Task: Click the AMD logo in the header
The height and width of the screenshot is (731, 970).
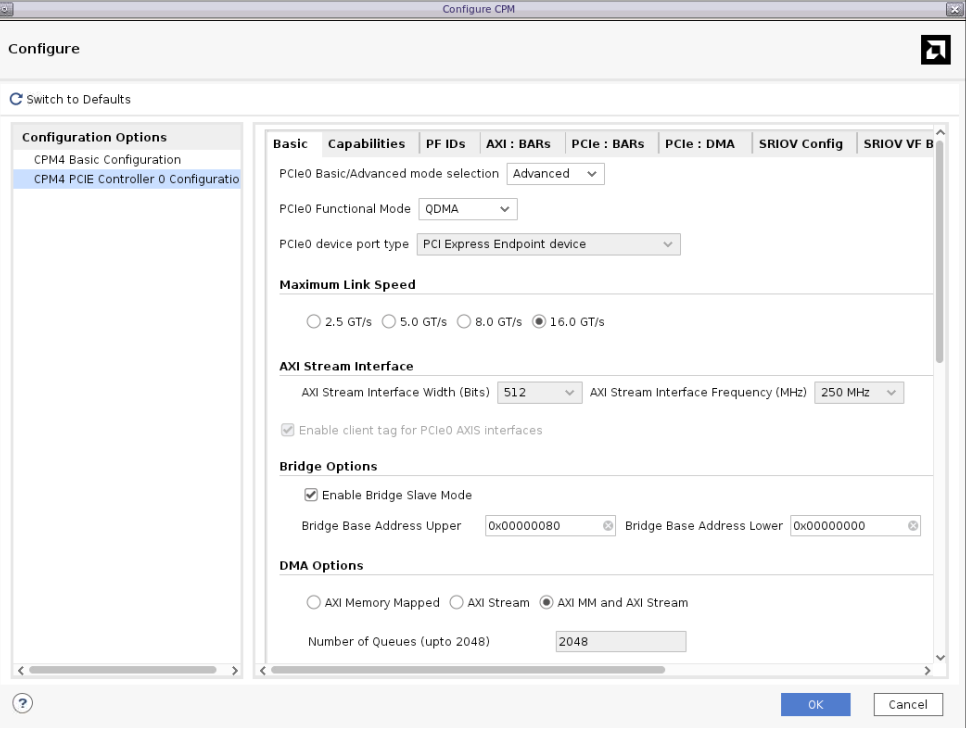Action: pyautogui.click(x=936, y=48)
